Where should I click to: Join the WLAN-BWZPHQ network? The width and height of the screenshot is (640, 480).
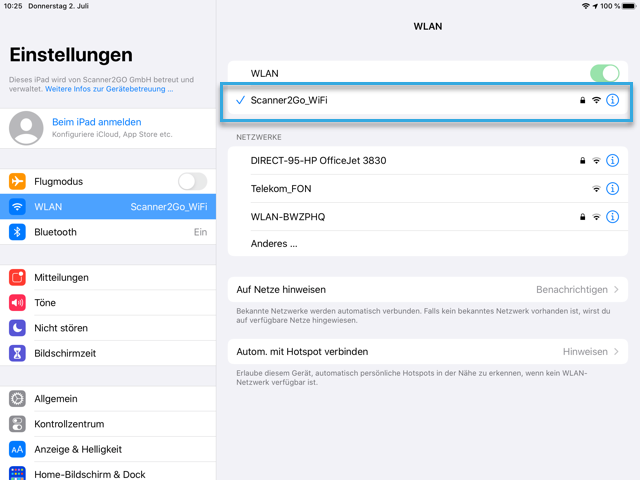[x=427, y=217]
